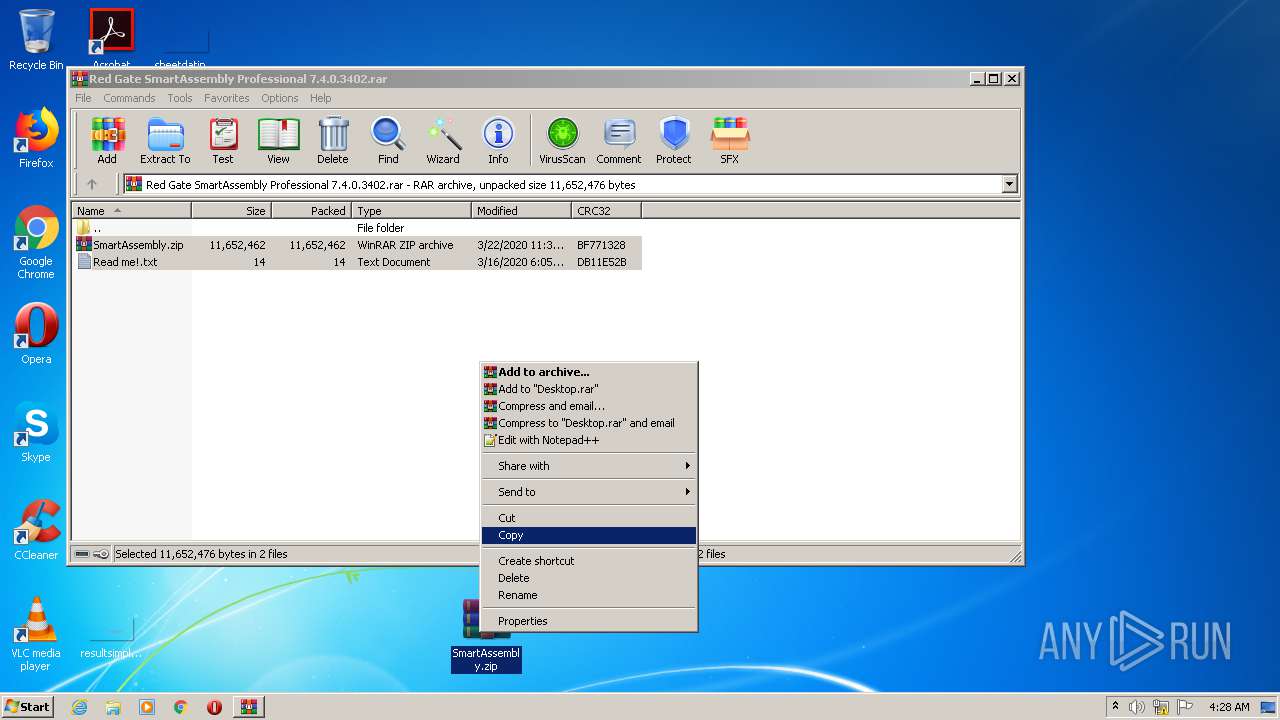Open Acrobat desktop shortcut
Screen dimensions: 1280x720
[x=111, y=39]
